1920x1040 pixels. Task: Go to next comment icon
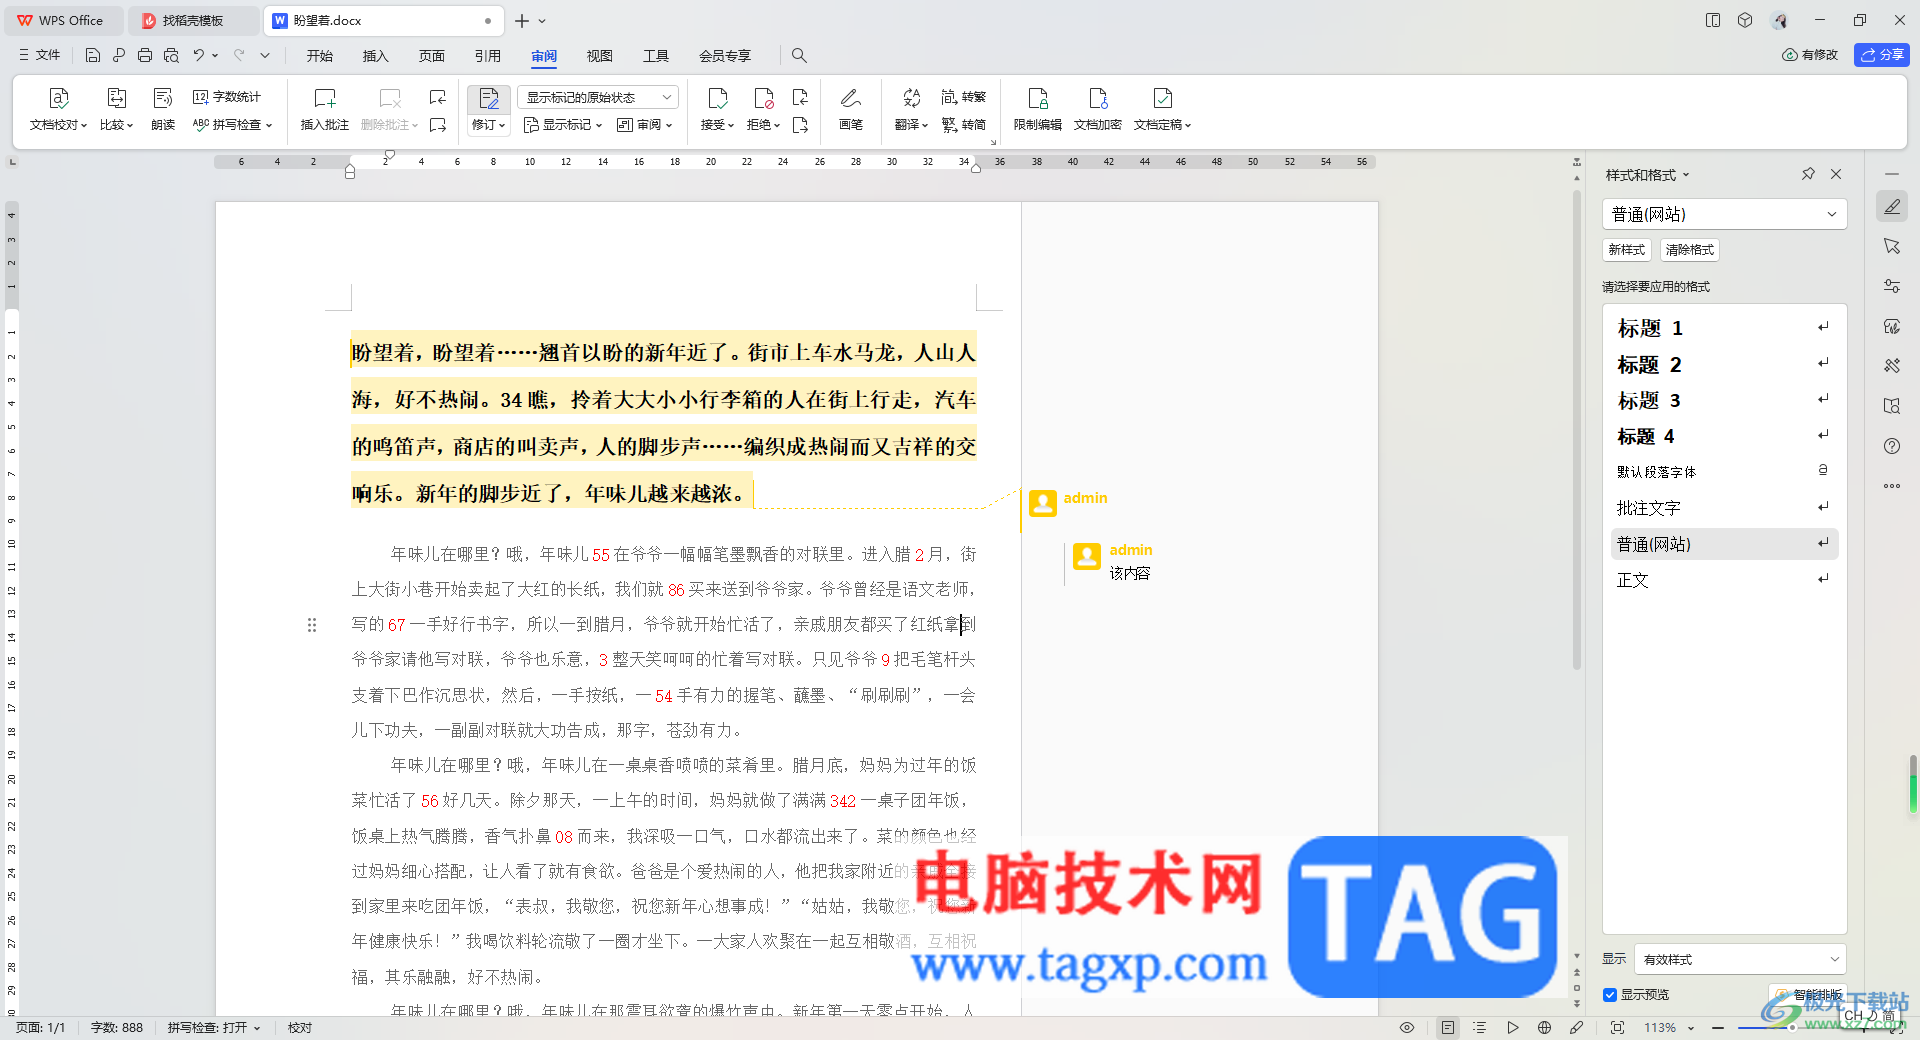pyautogui.click(x=438, y=125)
